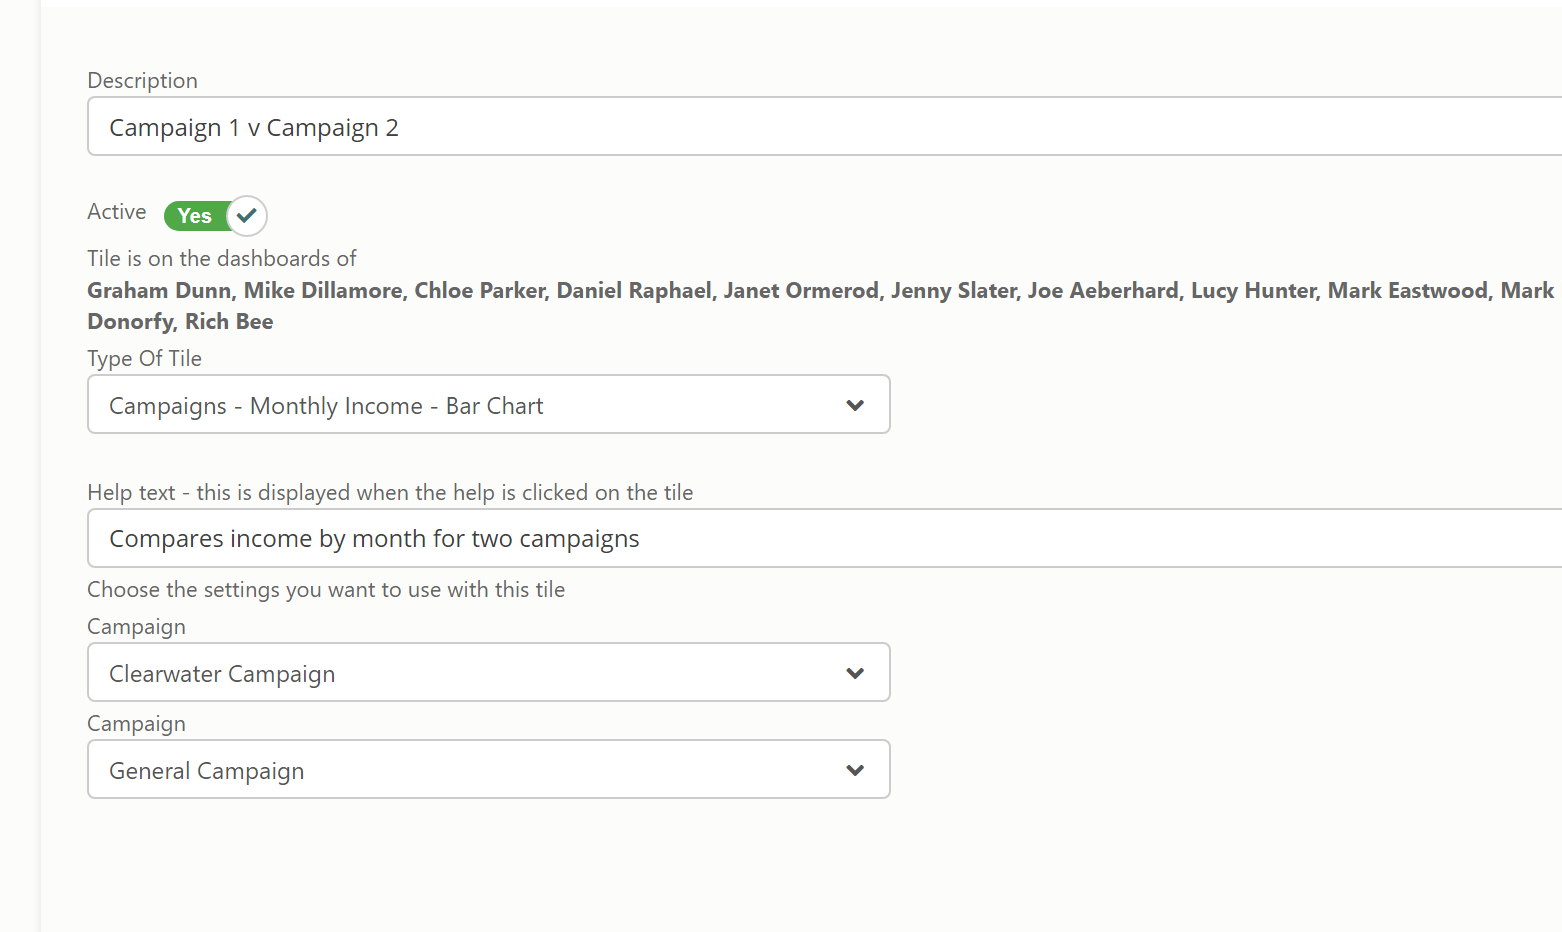Click chevron arrow beside Clearwater Campaign
Screen dimensions: 1562x932
(x=855, y=673)
